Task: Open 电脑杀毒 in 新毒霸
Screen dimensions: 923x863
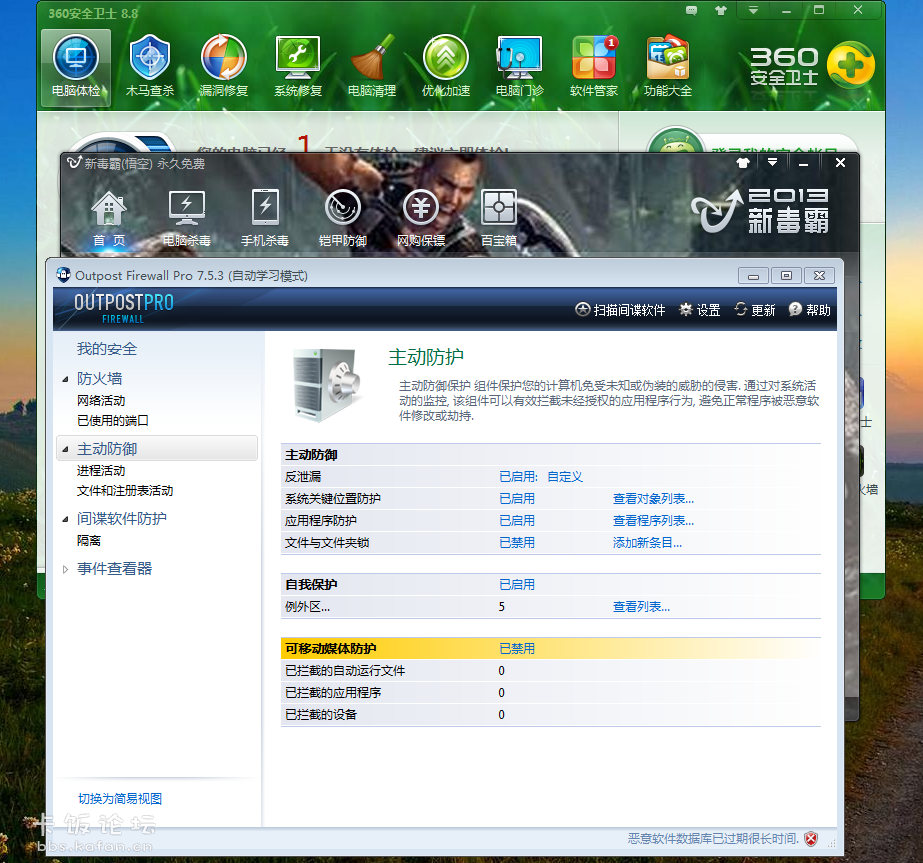Action: click(187, 219)
